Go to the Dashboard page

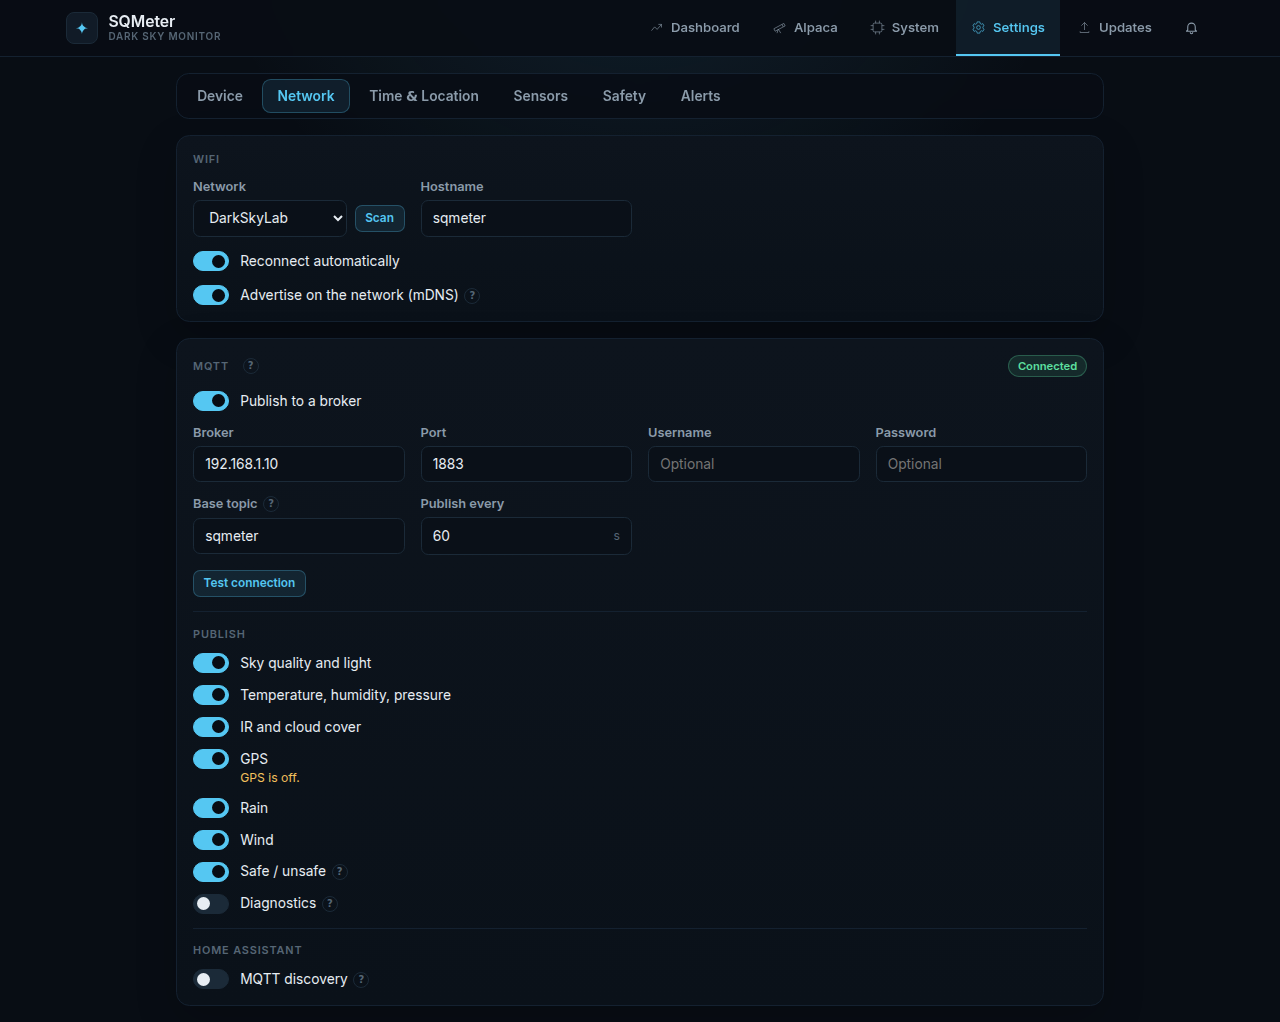tap(695, 28)
